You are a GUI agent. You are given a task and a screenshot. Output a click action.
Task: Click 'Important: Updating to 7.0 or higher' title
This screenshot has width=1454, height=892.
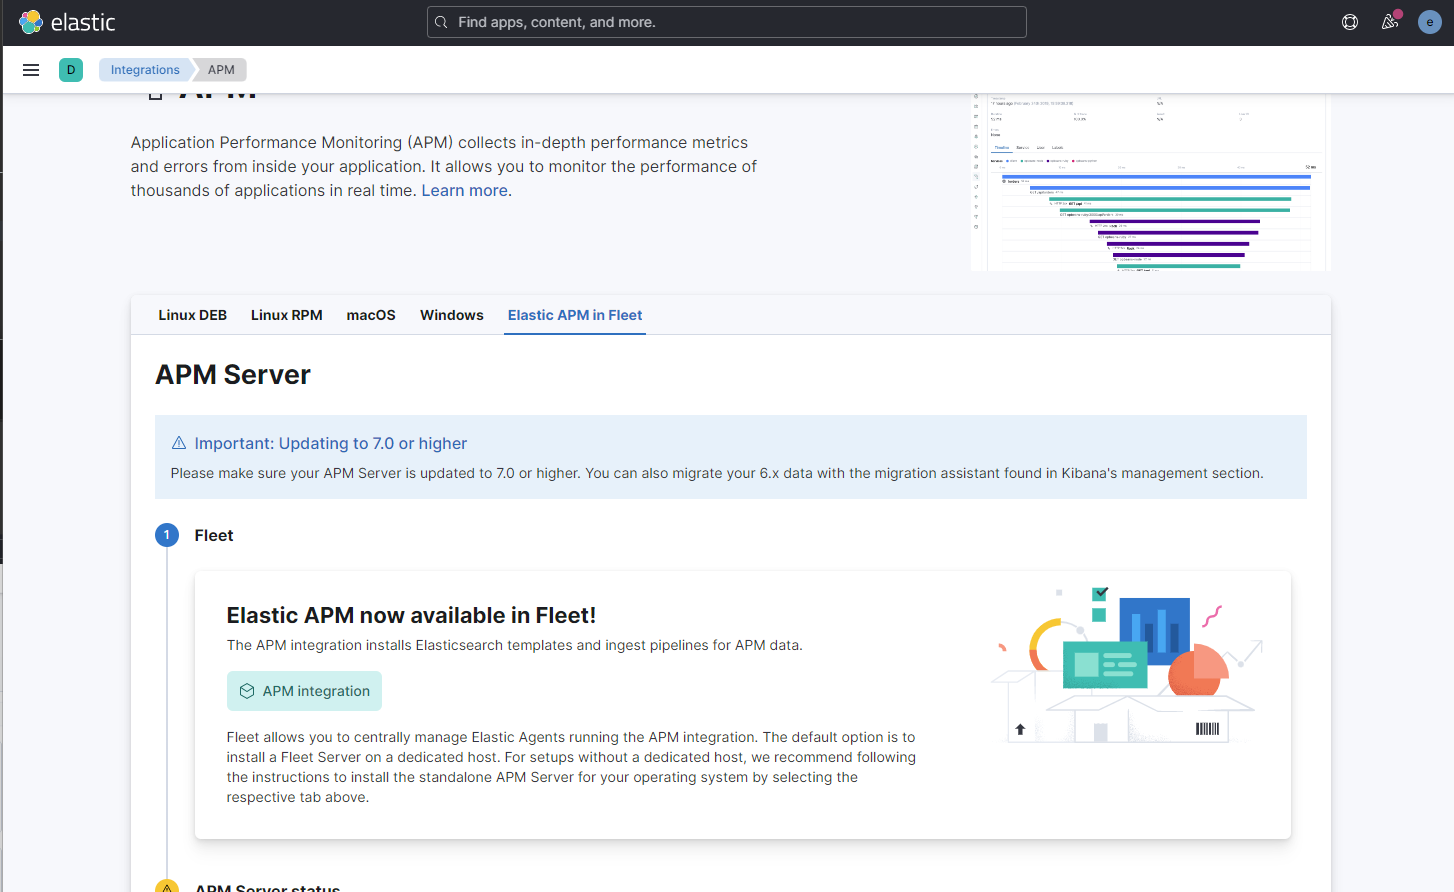coord(331,443)
